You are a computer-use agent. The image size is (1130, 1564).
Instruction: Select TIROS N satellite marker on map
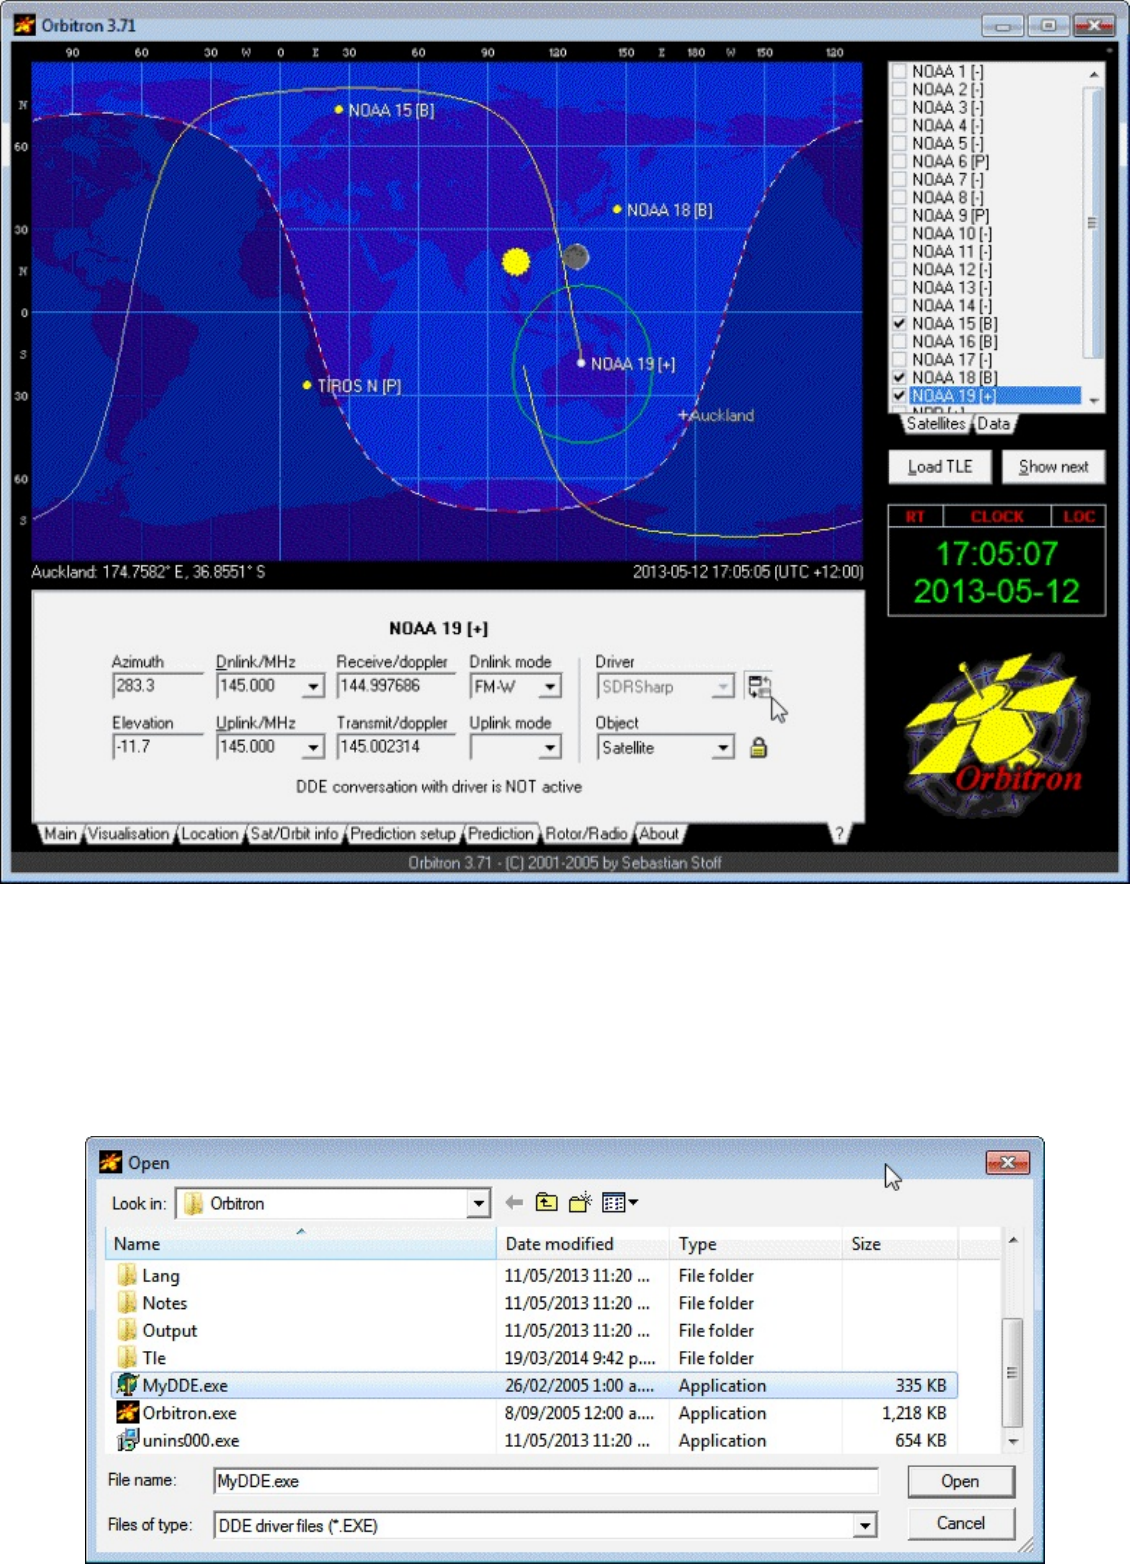coord(307,385)
